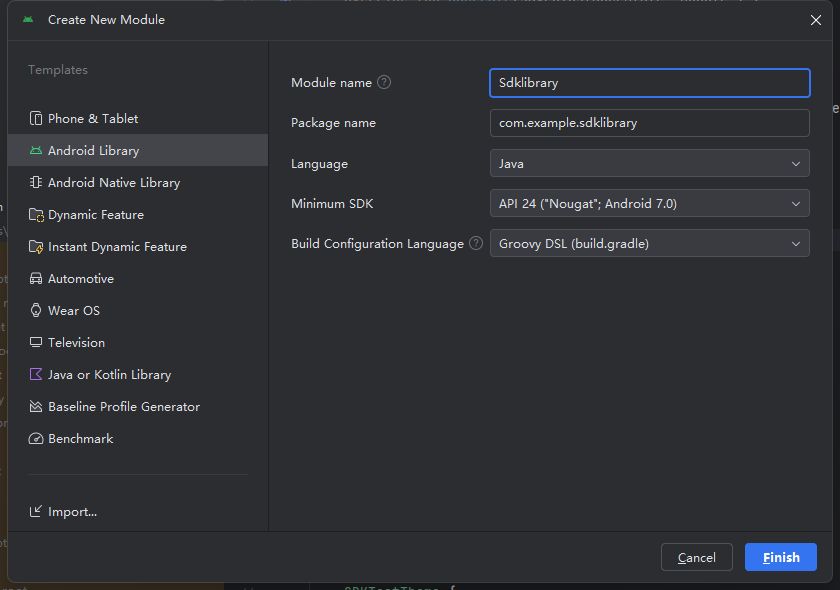Expand the Minimum SDK dropdown

click(x=649, y=204)
